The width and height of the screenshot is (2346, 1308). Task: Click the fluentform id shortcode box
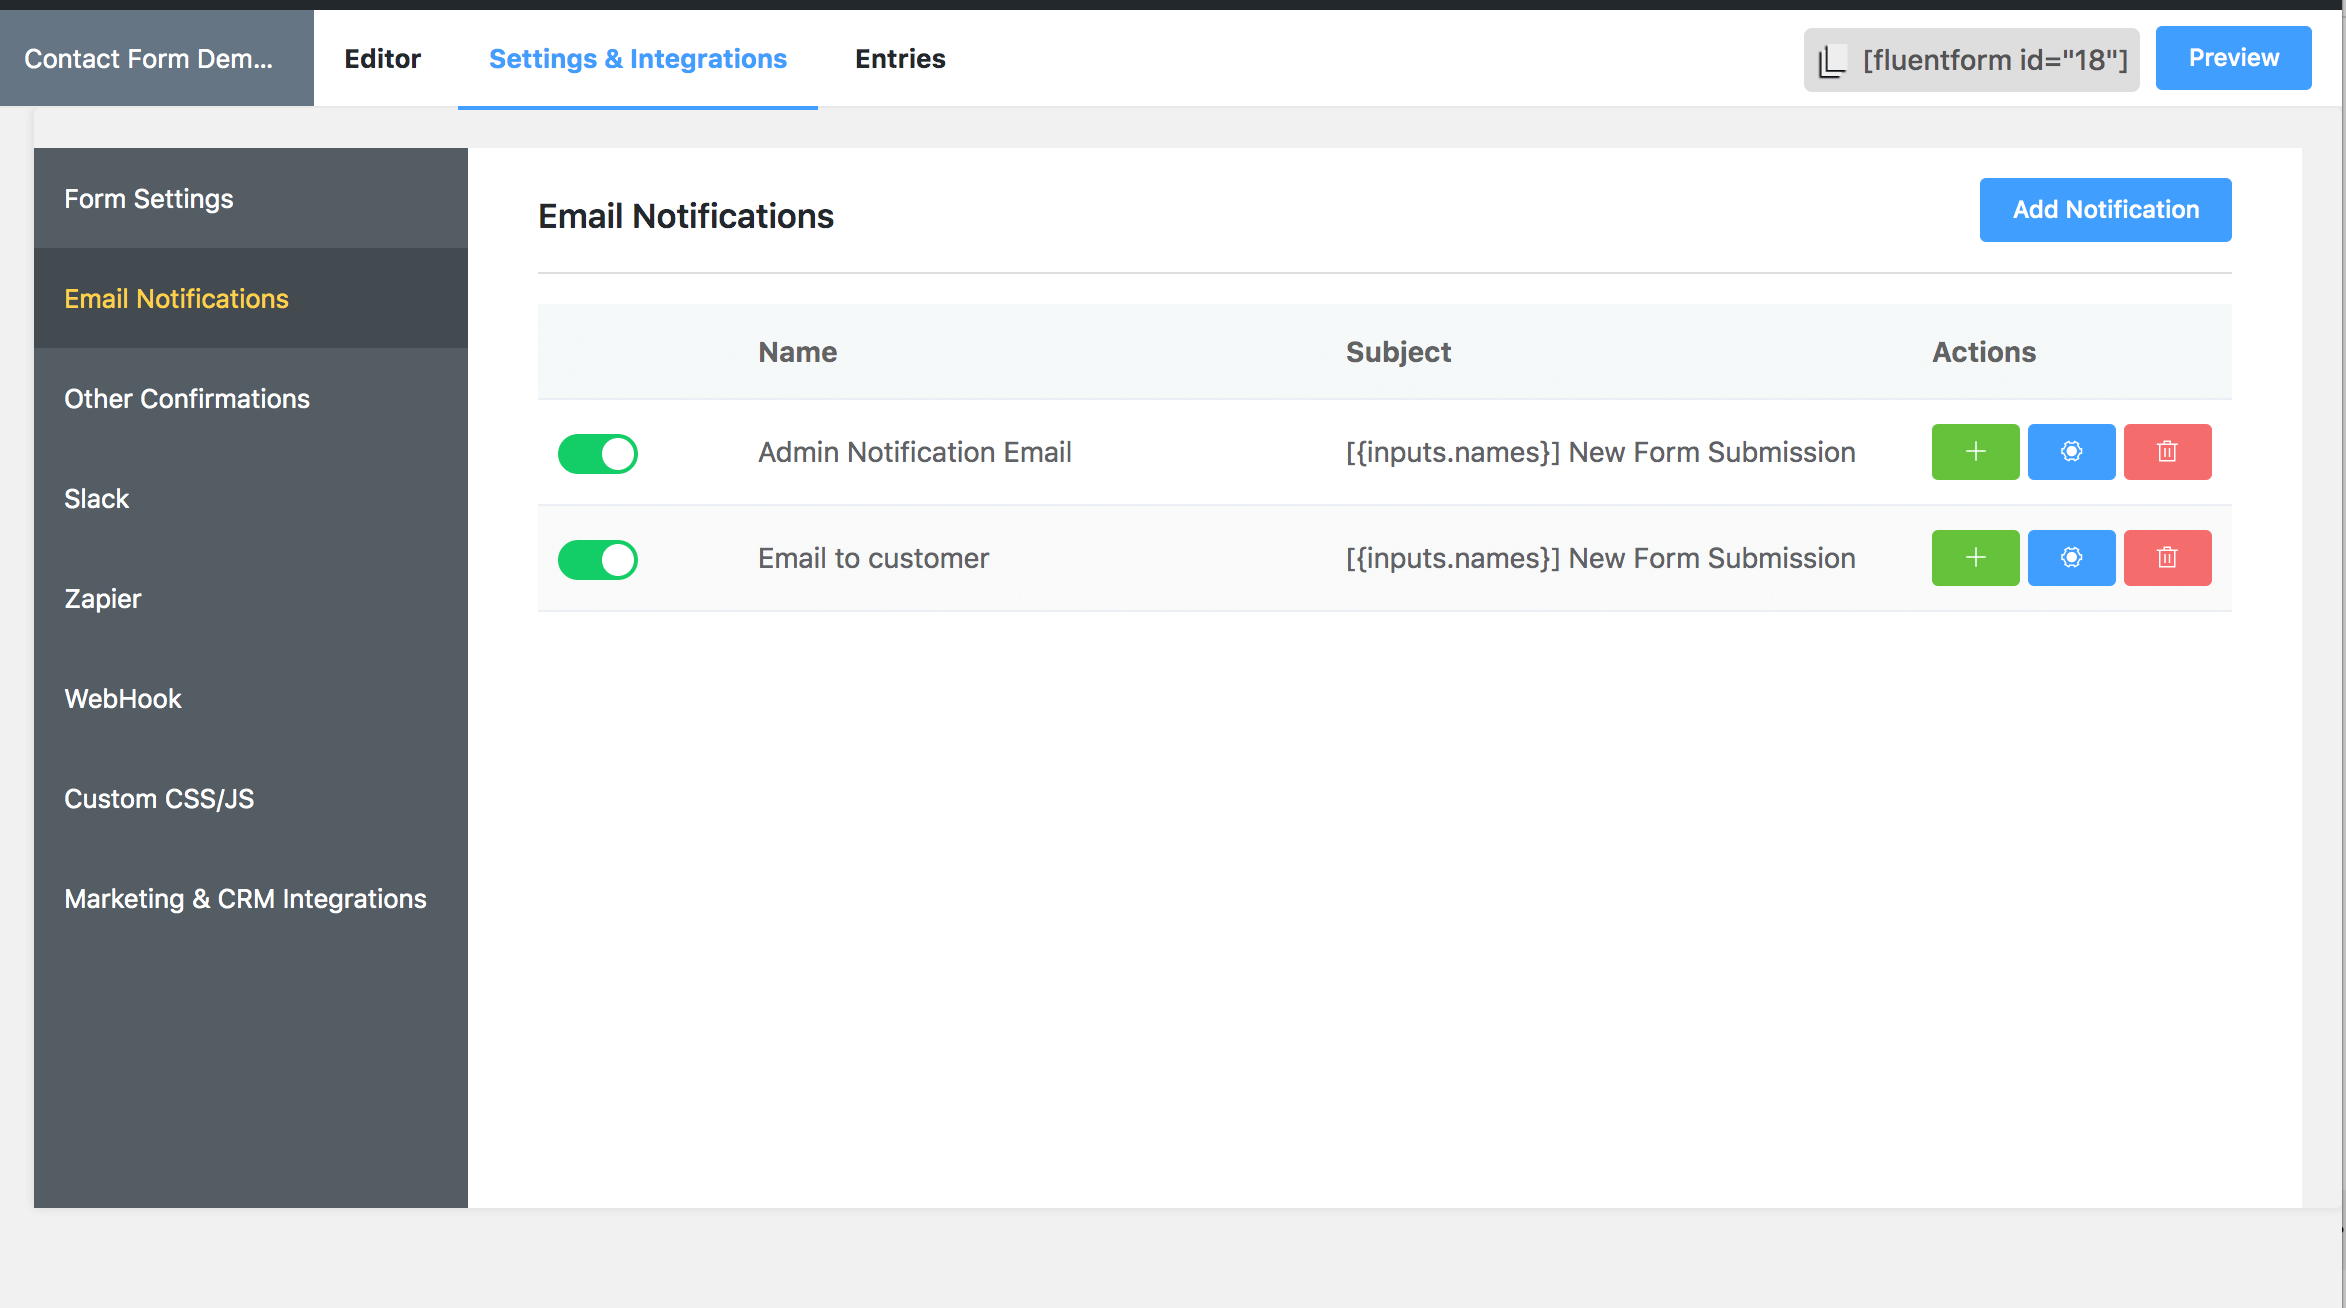(x=1994, y=61)
